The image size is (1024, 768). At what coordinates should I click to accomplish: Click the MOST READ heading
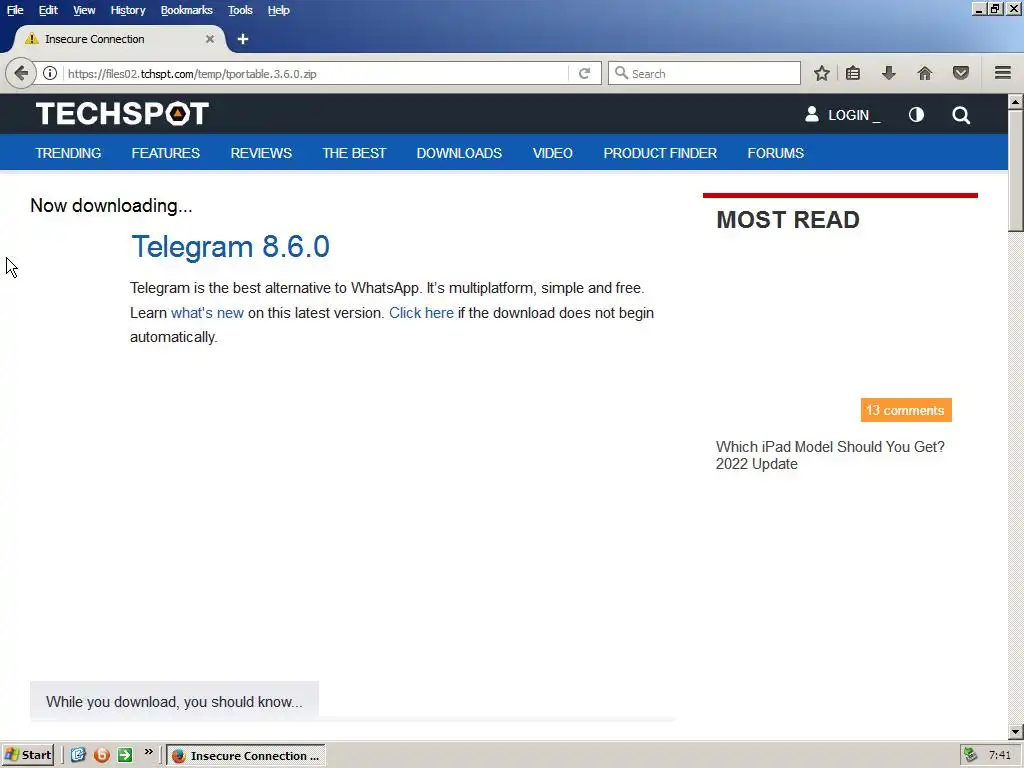pyautogui.click(x=788, y=220)
